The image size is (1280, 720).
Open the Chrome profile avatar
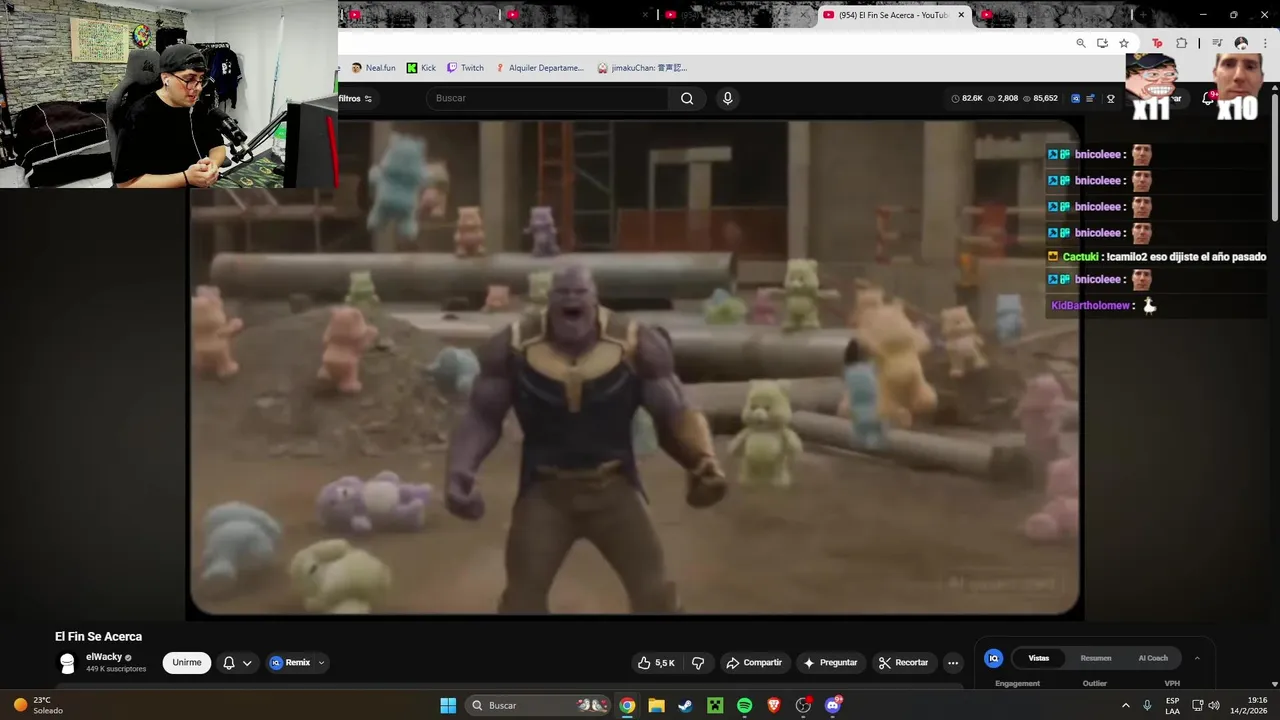tap(1241, 43)
